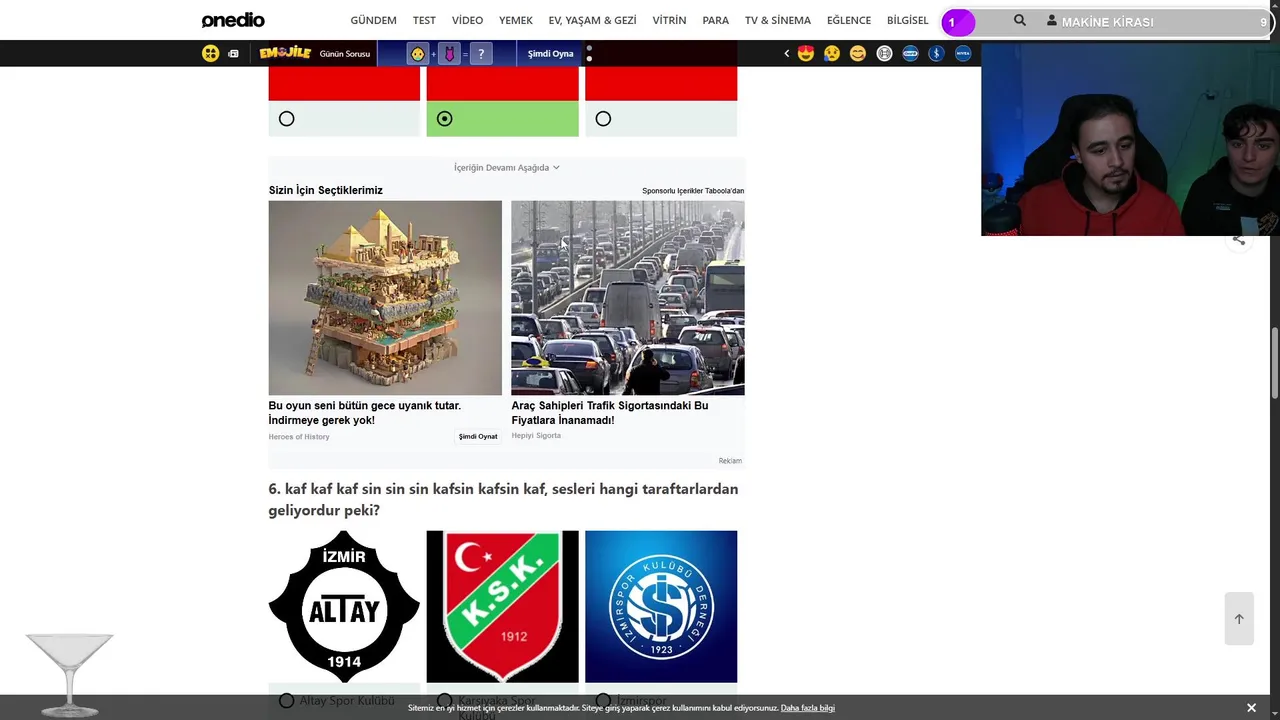Screen dimensions: 1280x720
Task: Click the Hepiyi Sigorta source text
Action: coord(536,436)
